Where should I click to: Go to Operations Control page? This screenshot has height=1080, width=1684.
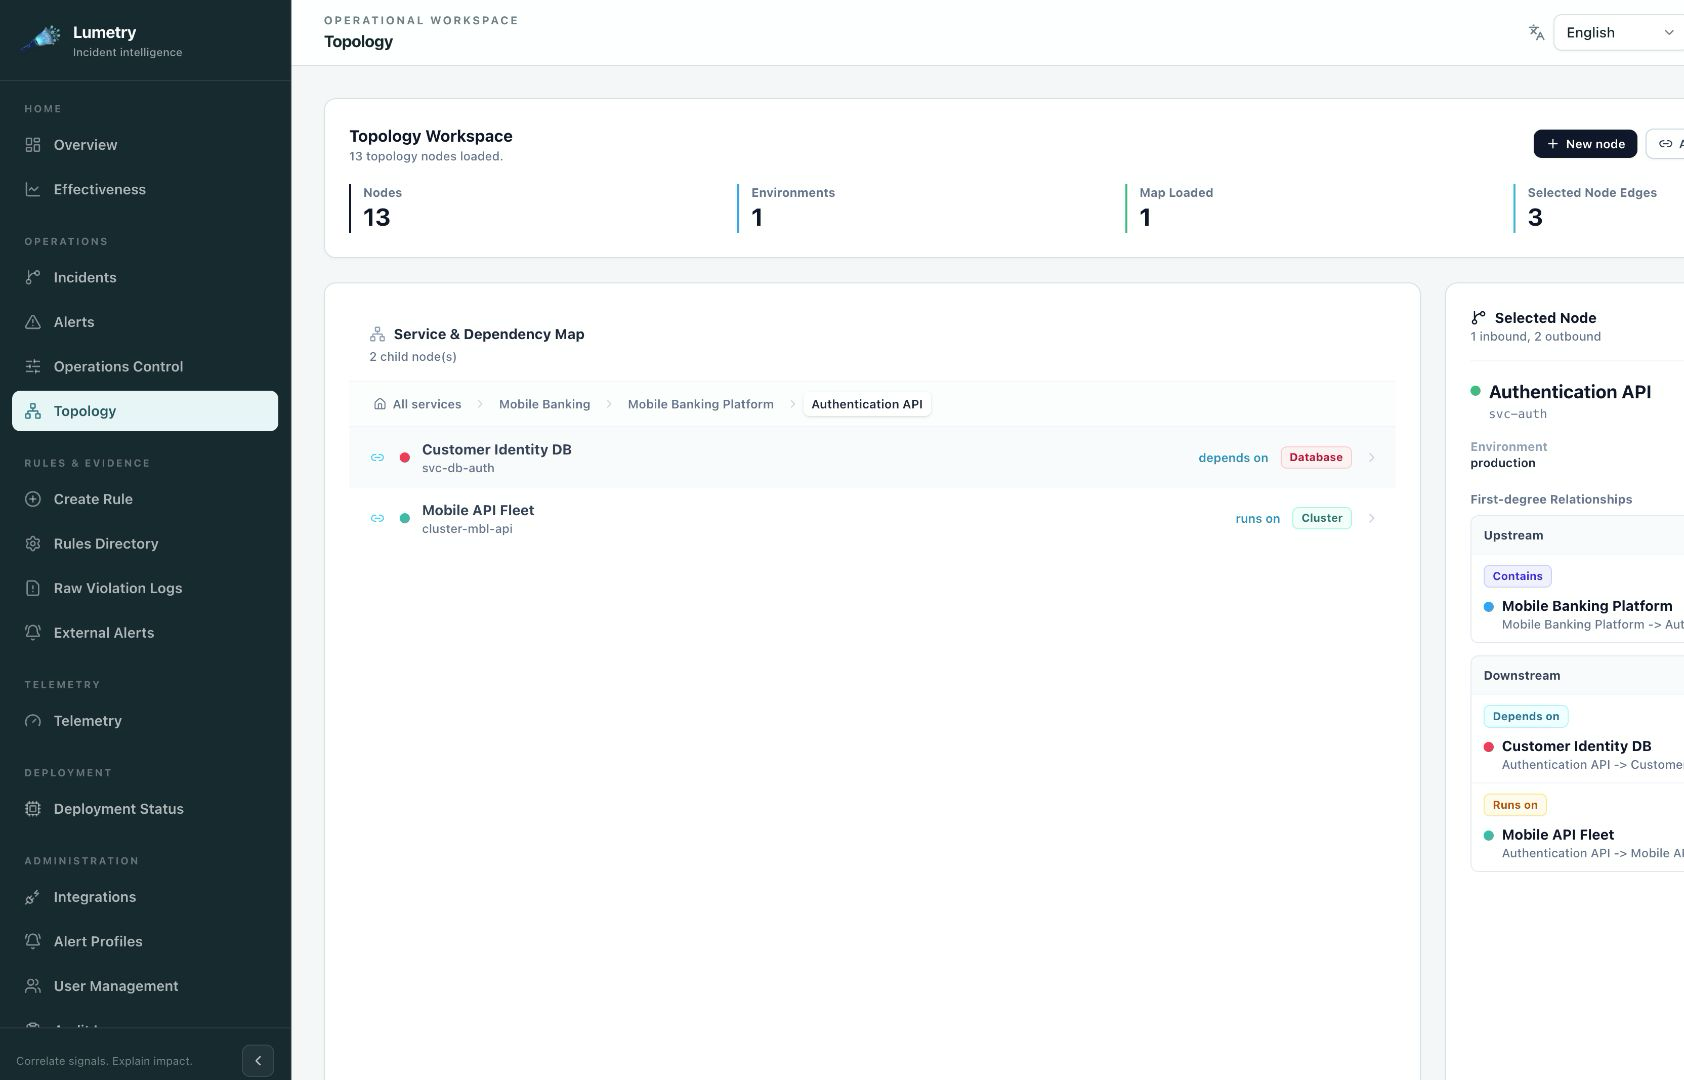click(x=145, y=366)
